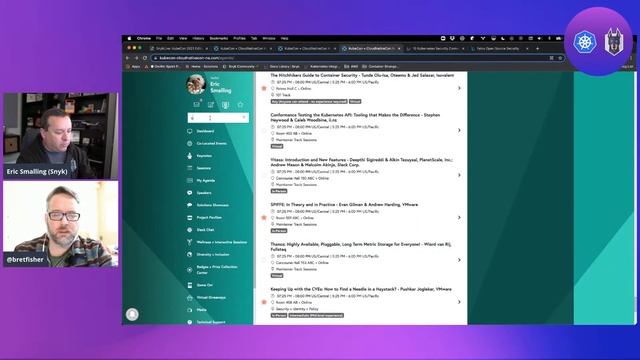Click Eric Smalling profile avatar
640x360 pixels.
[196, 84]
